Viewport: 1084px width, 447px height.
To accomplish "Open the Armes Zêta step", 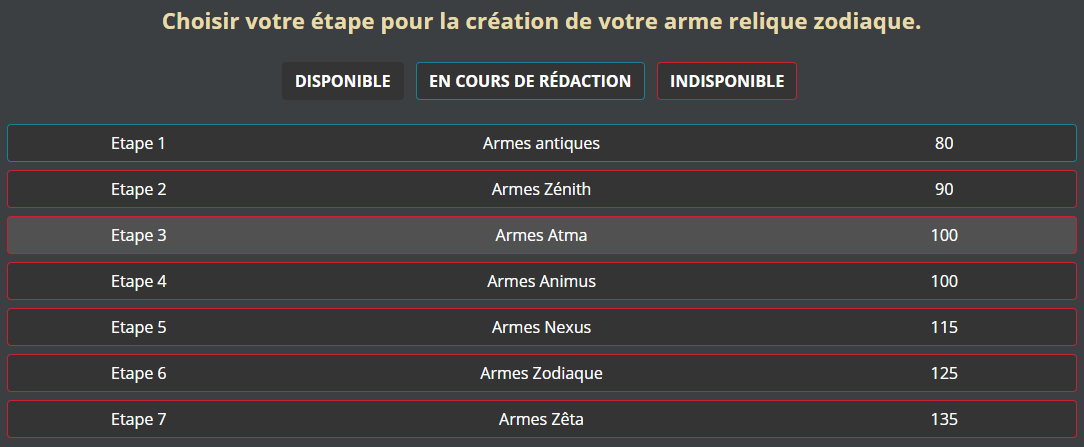I will (x=541, y=419).
